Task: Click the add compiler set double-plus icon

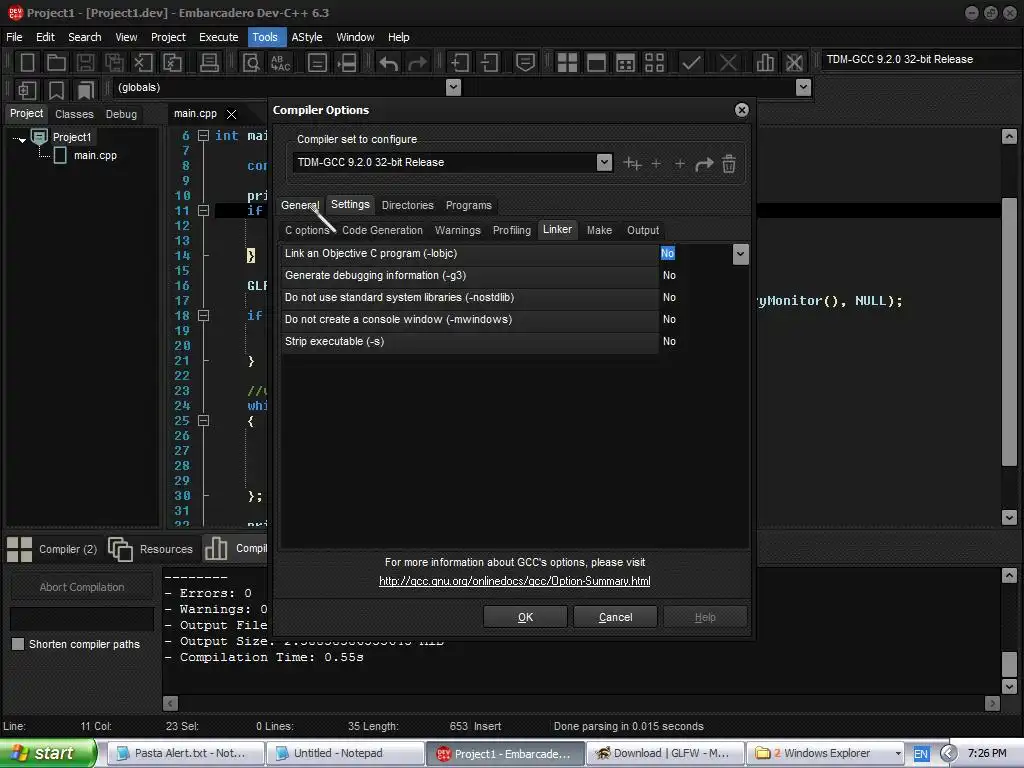Action: coord(632,163)
